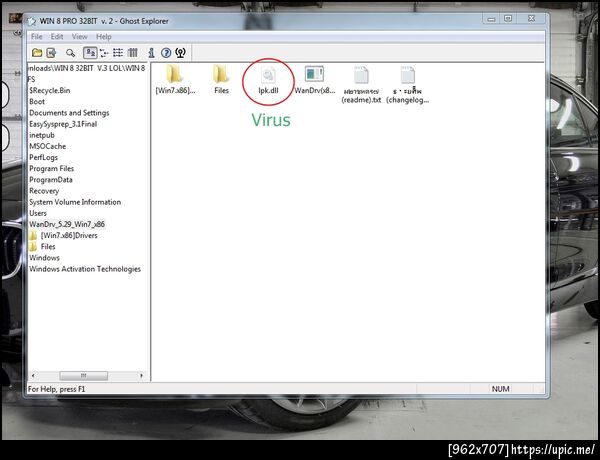Select ProgramData in the tree

pos(51,179)
